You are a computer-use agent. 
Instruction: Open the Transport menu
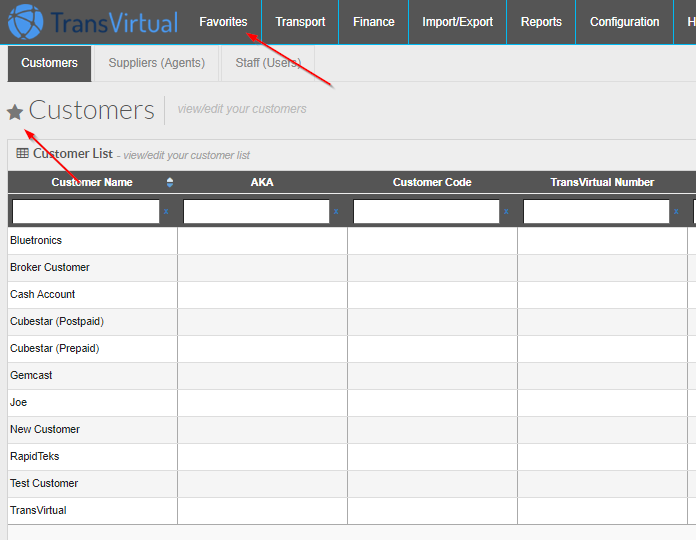(300, 22)
